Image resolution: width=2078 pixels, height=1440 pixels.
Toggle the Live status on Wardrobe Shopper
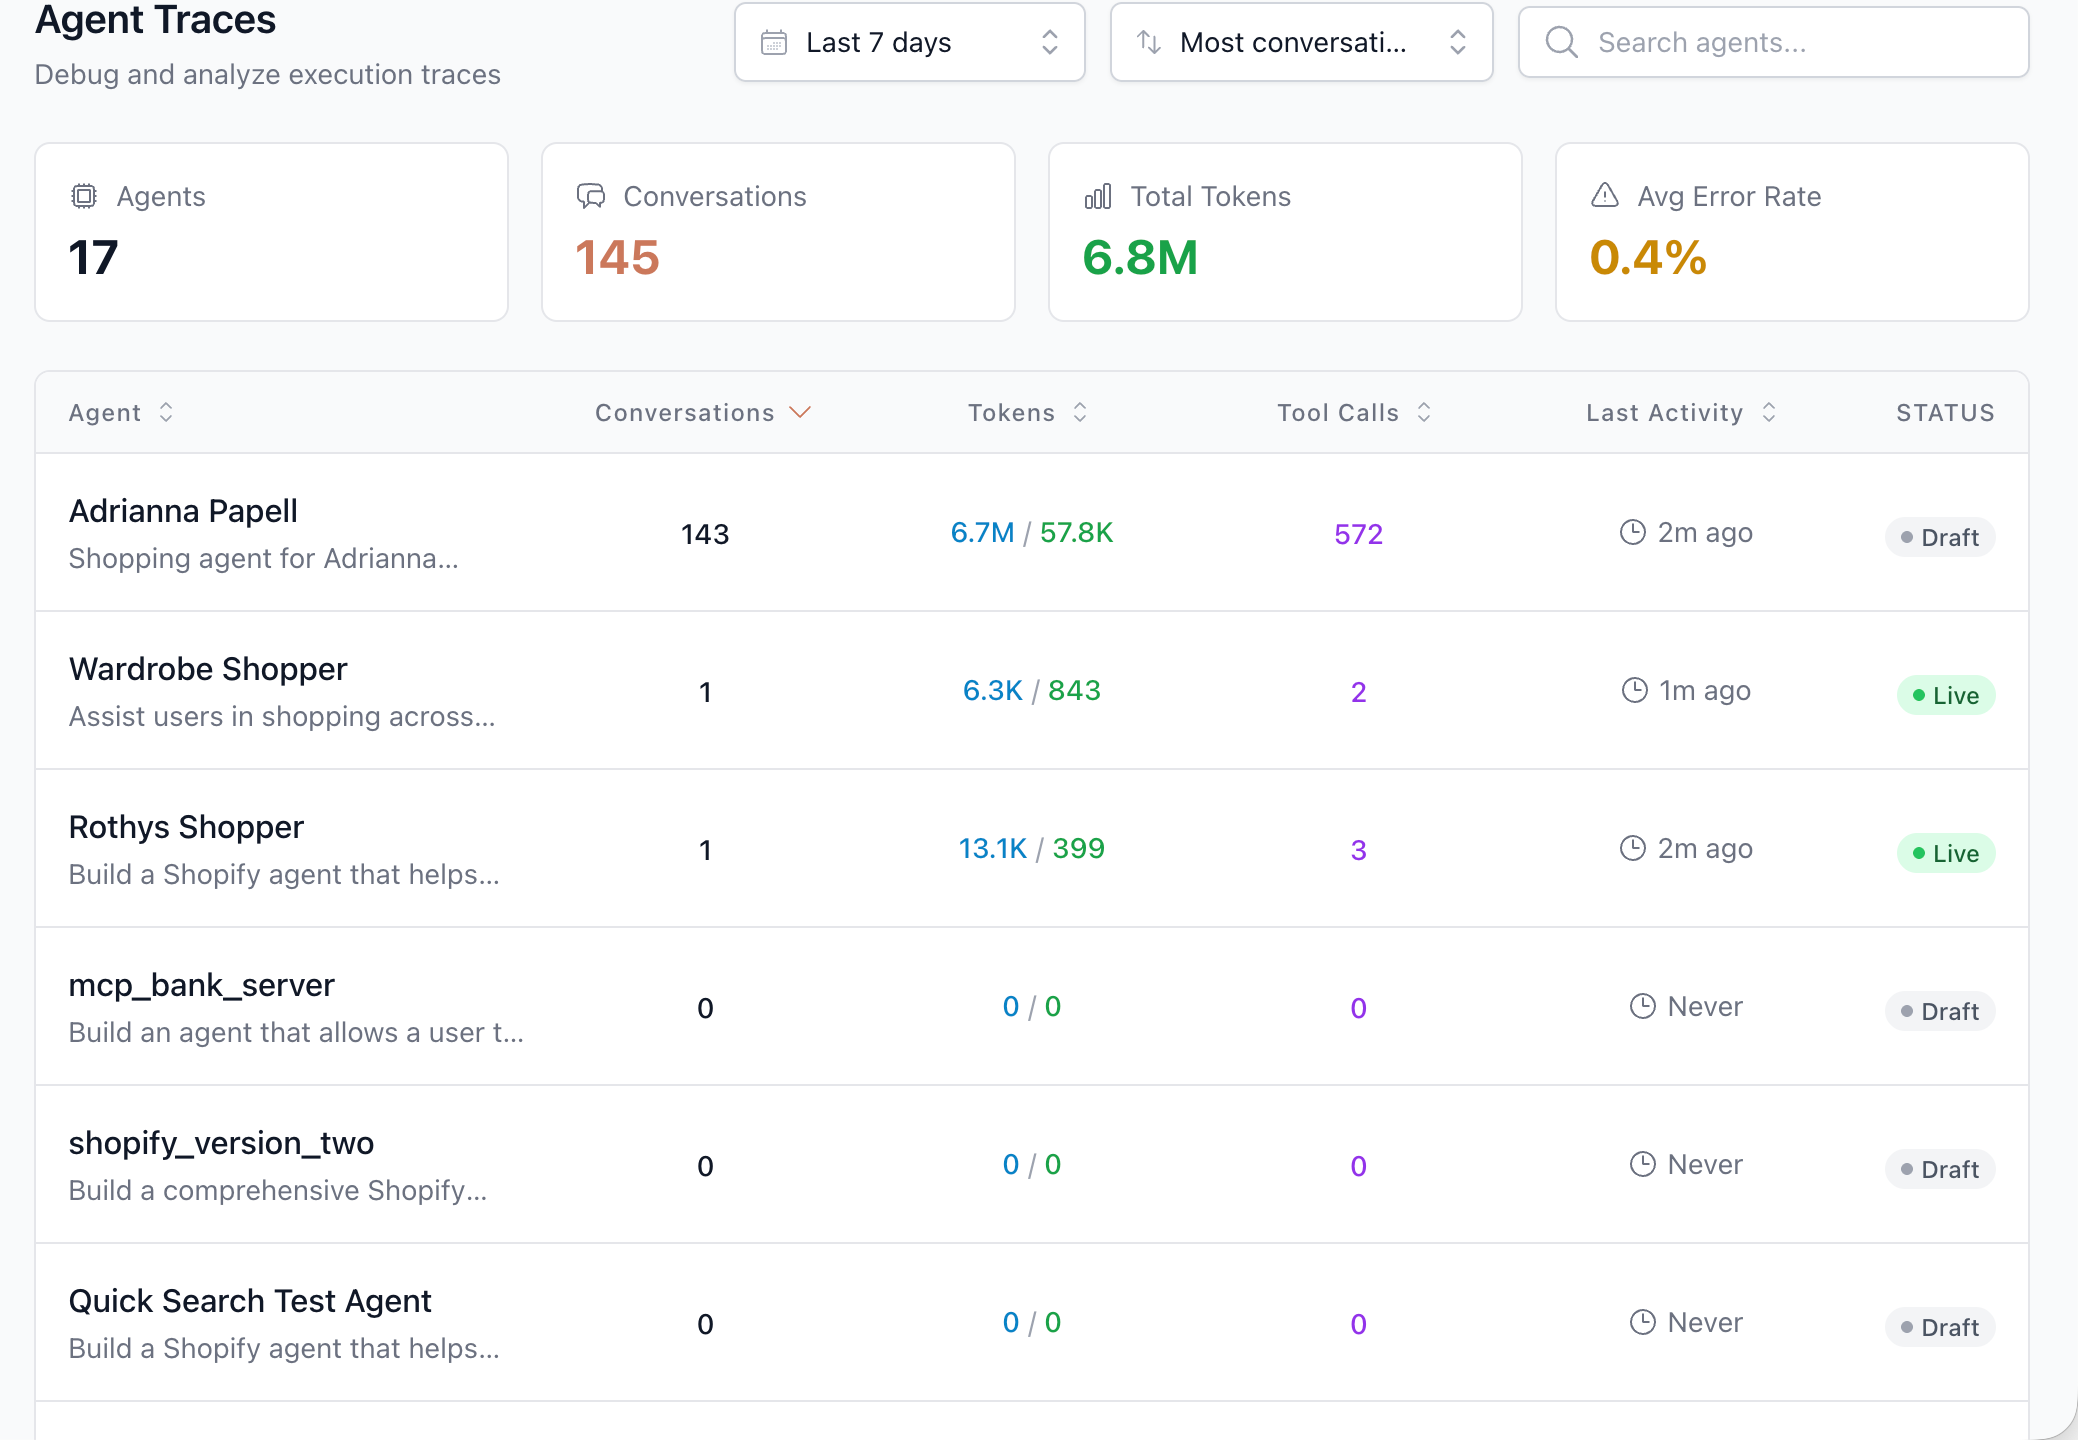point(1945,694)
